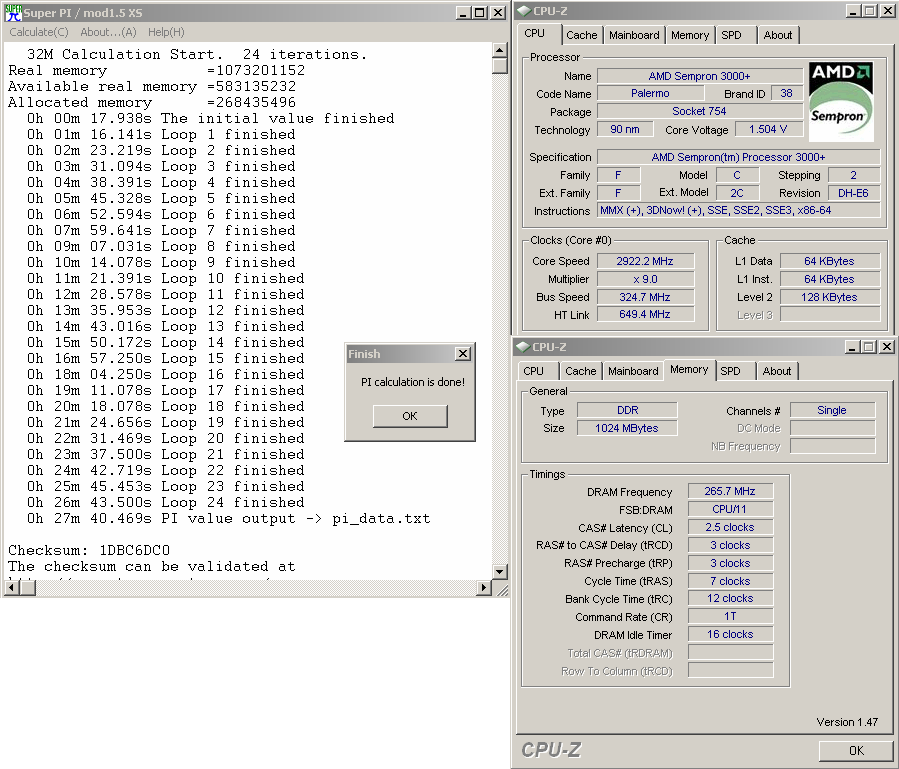Switch to About tab in lower CPU-Z window
The image size is (899, 769).
(777, 371)
